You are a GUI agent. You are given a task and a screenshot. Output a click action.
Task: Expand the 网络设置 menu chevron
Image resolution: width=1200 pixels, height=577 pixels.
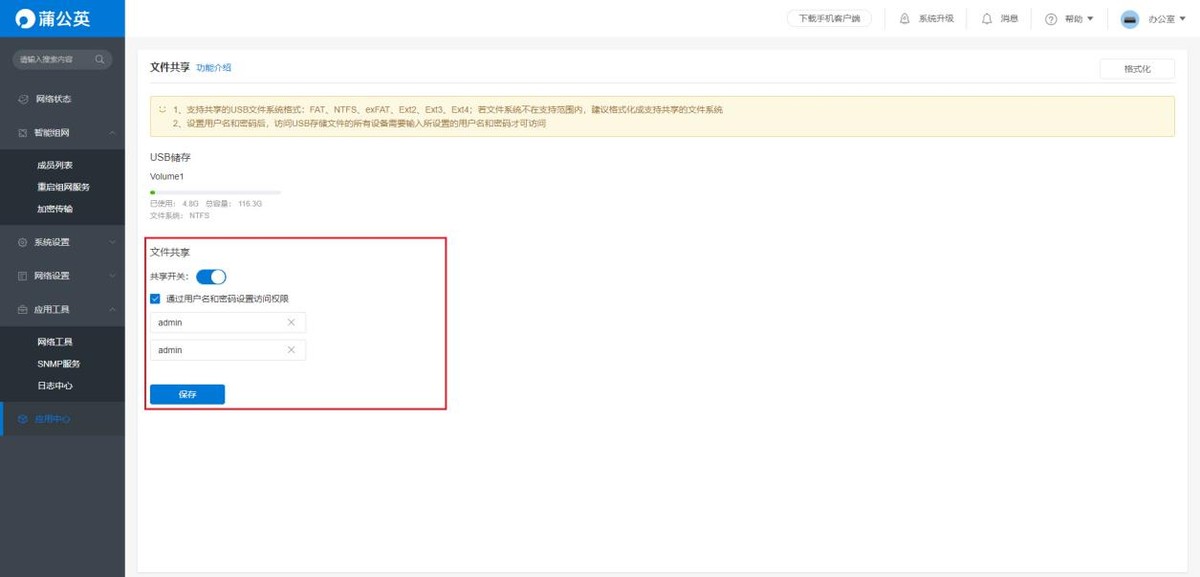pyautogui.click(x=112, y=275)
